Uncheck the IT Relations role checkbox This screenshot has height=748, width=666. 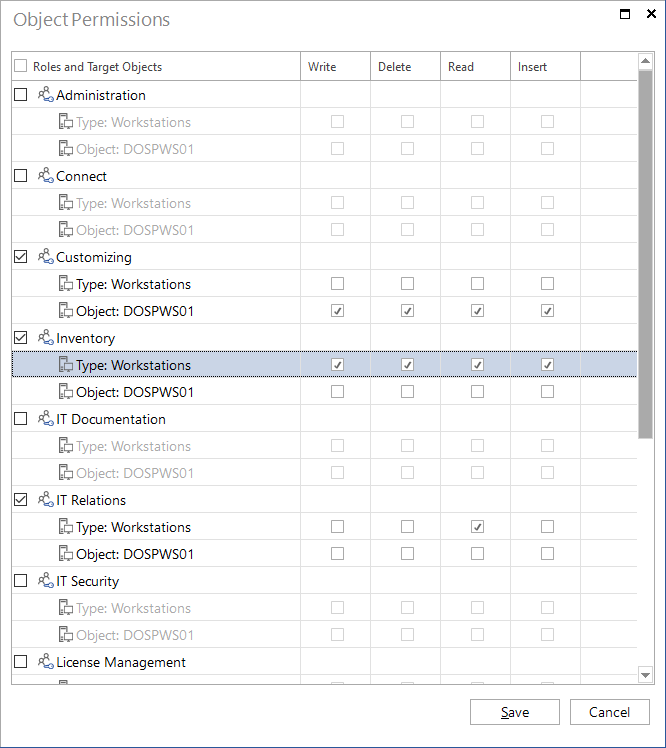tap(21, 499)
